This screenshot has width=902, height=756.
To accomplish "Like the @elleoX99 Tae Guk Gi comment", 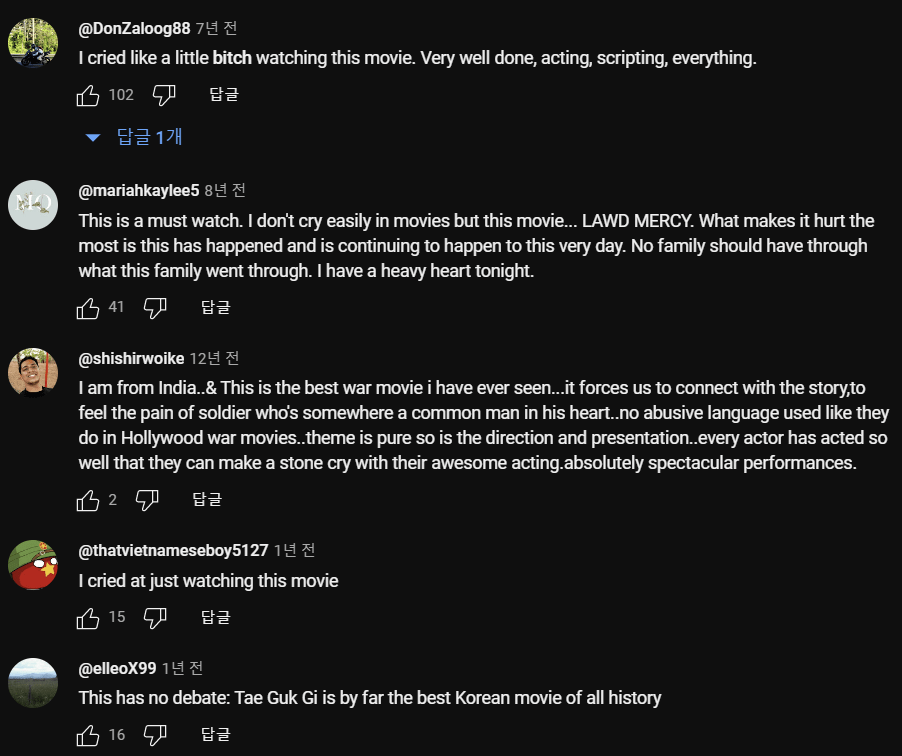I will 88,735.
